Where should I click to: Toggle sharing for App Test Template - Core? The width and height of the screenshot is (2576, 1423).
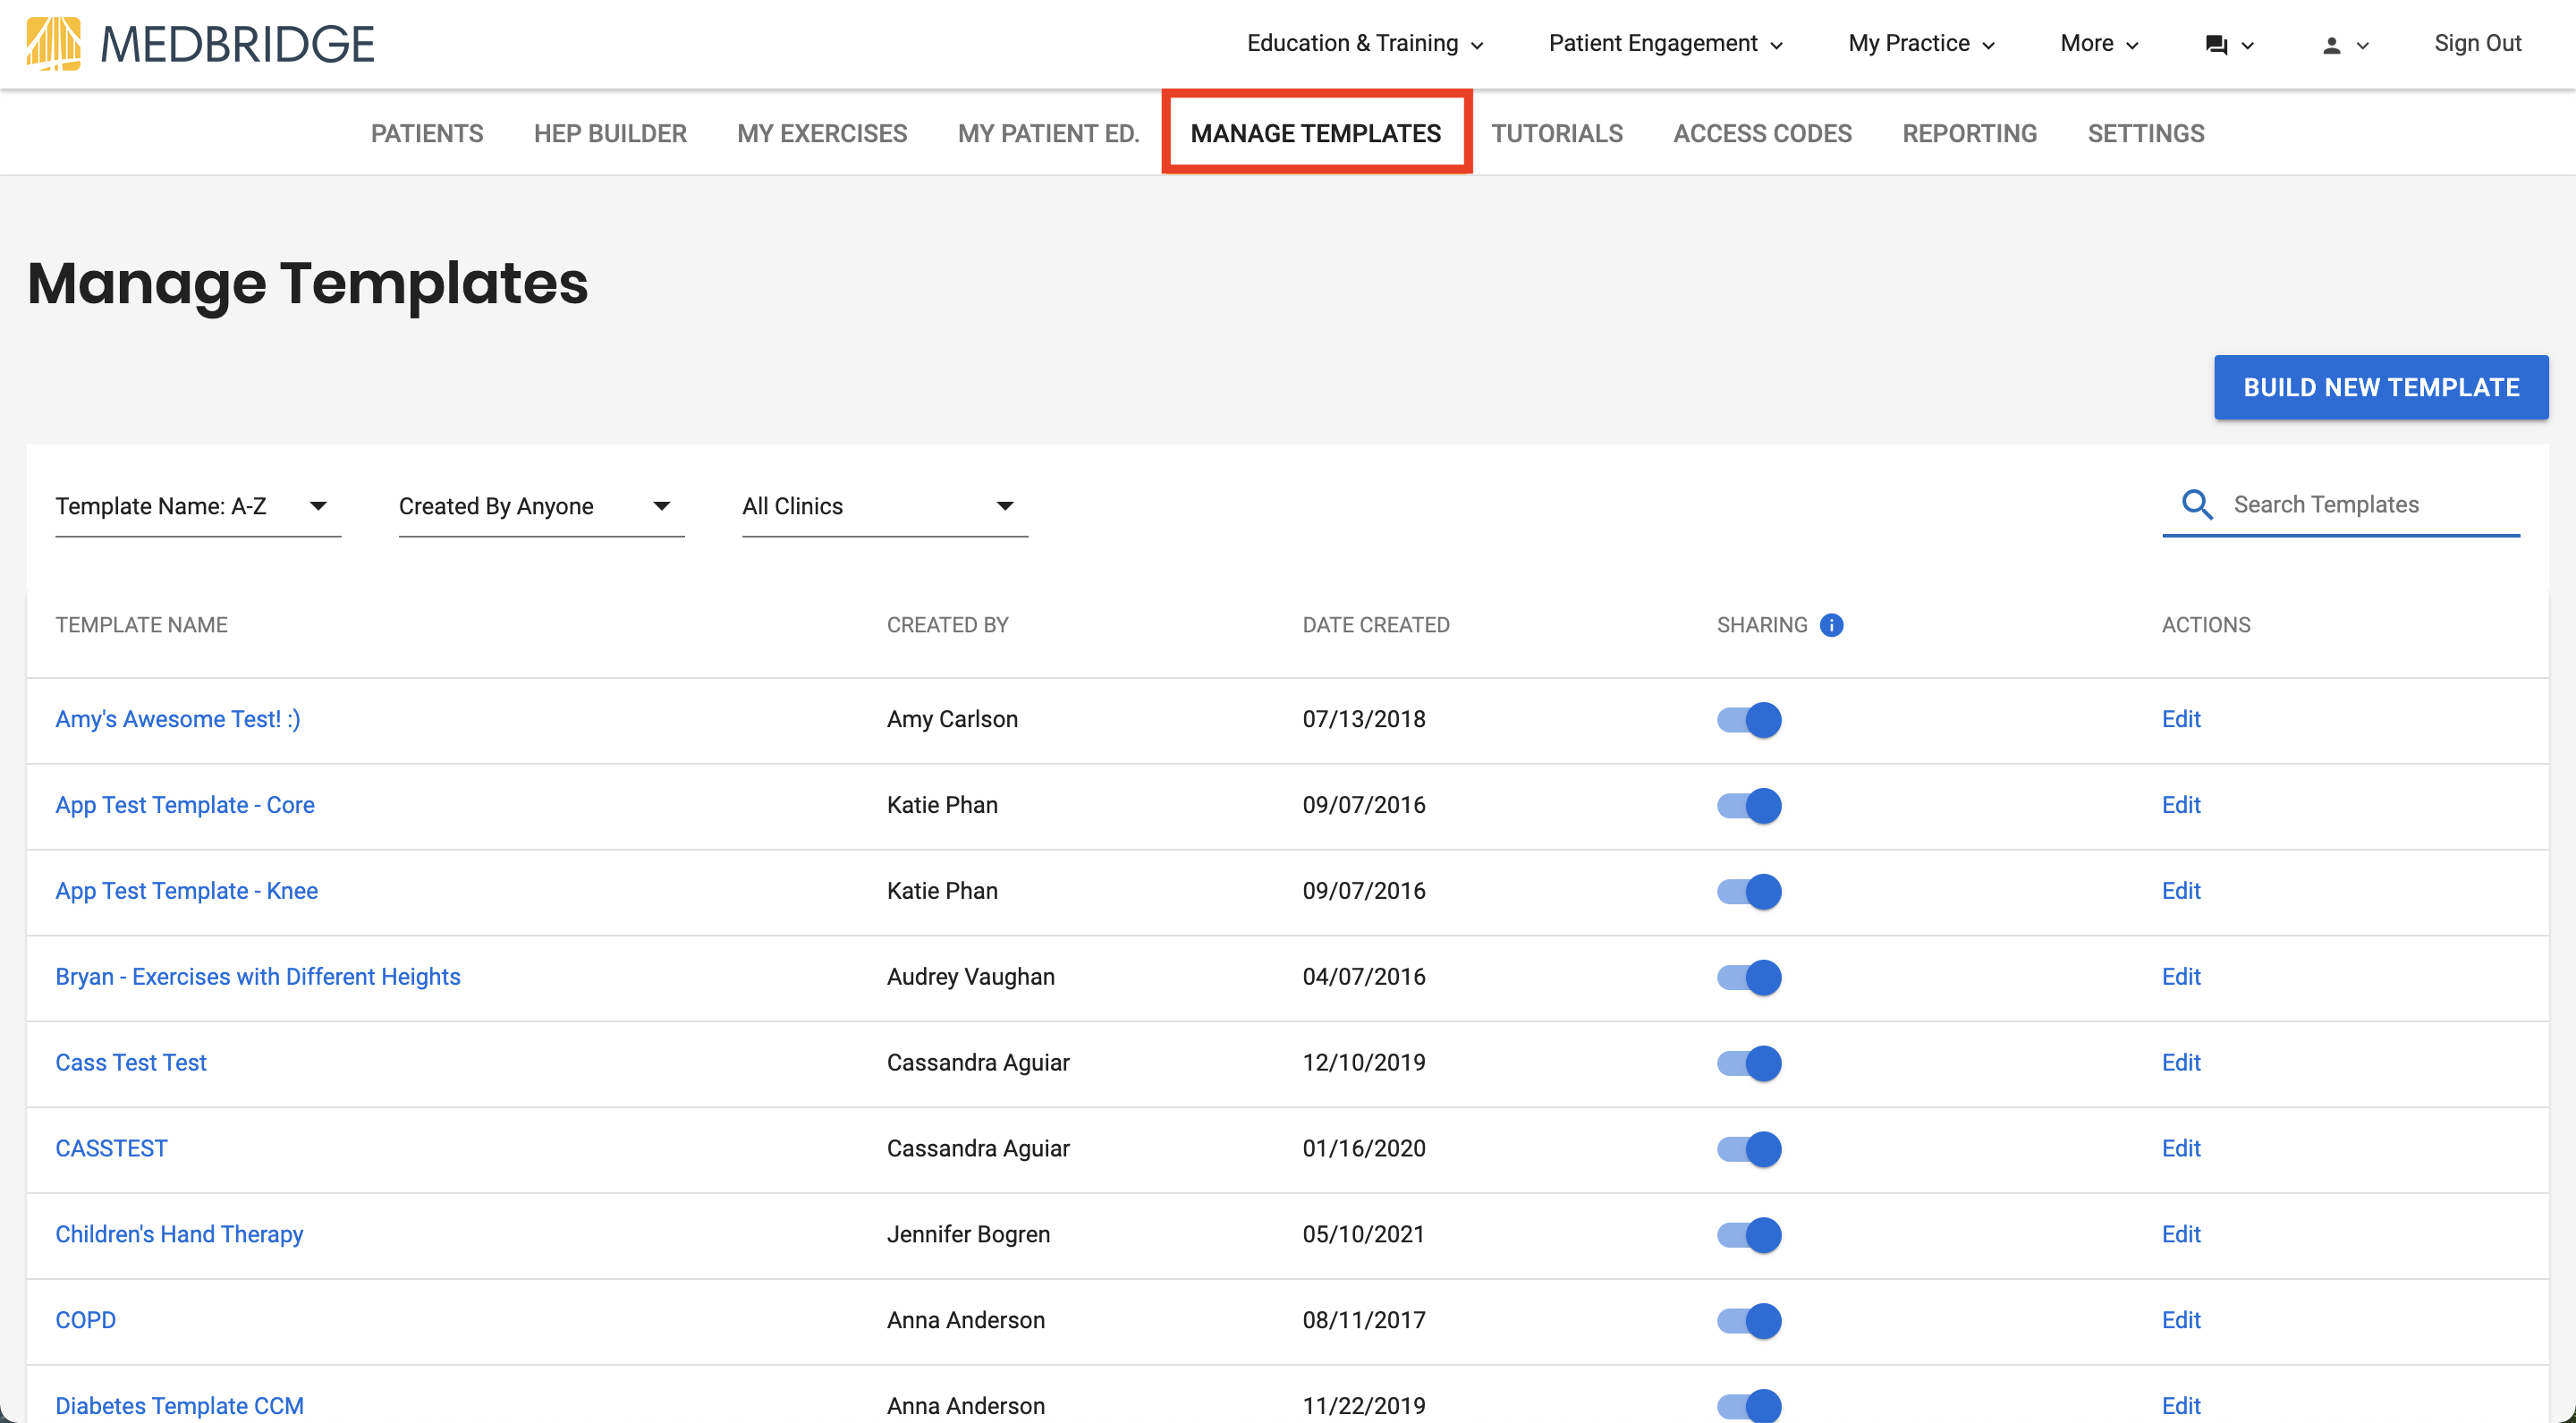tap(1749, 806)
